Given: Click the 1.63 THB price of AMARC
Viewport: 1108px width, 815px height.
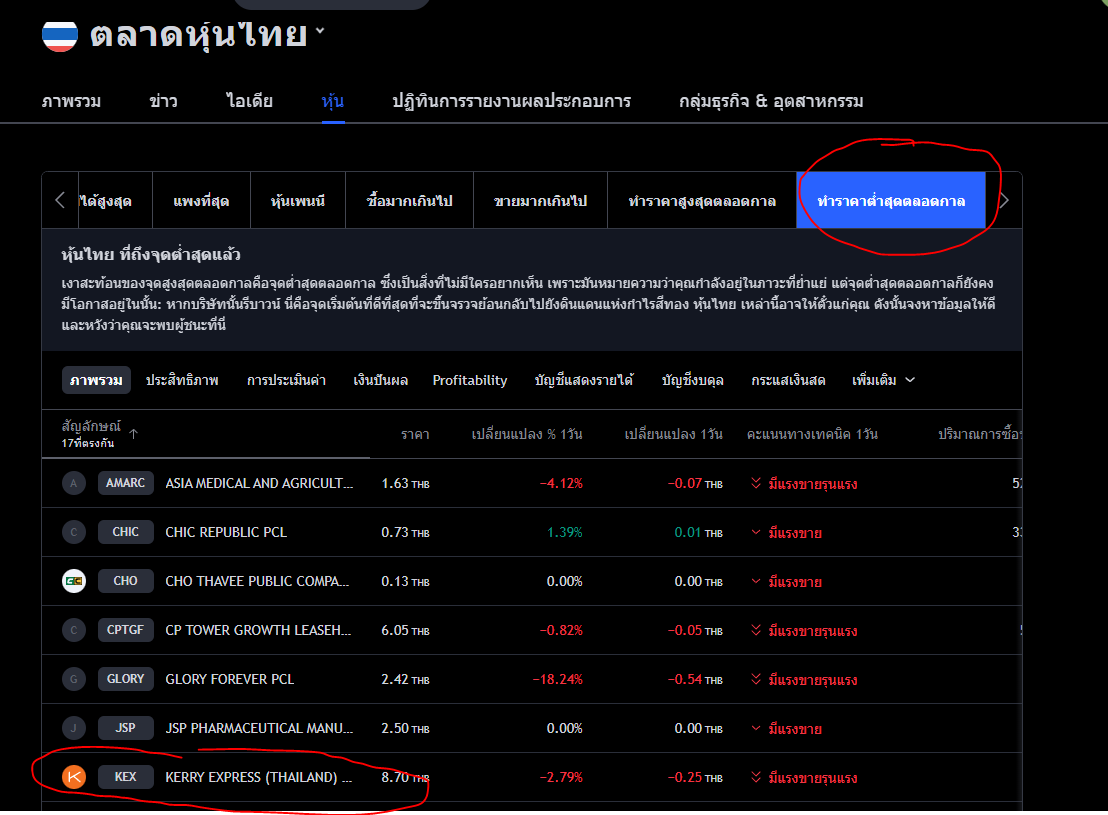Looking at the screenshot, I should 405,483.
